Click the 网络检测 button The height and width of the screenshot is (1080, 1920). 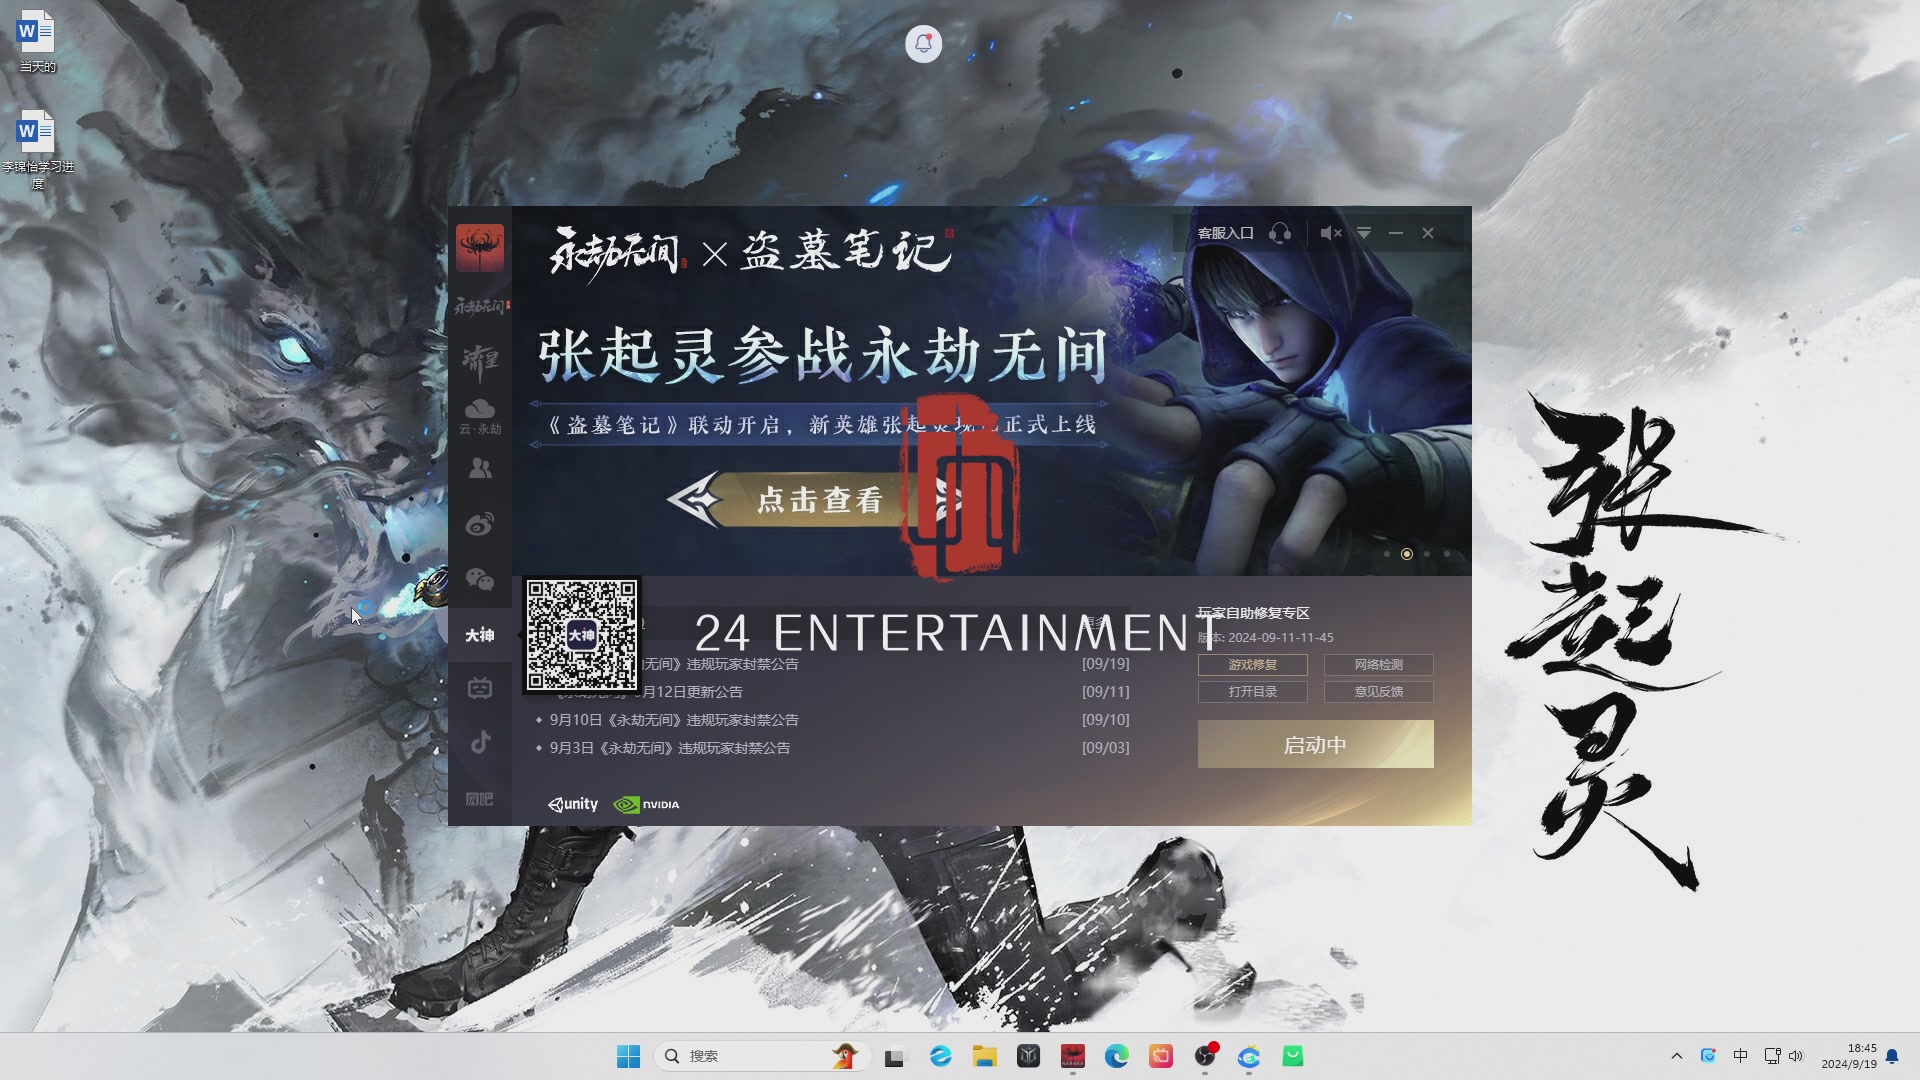(1379, 665)
